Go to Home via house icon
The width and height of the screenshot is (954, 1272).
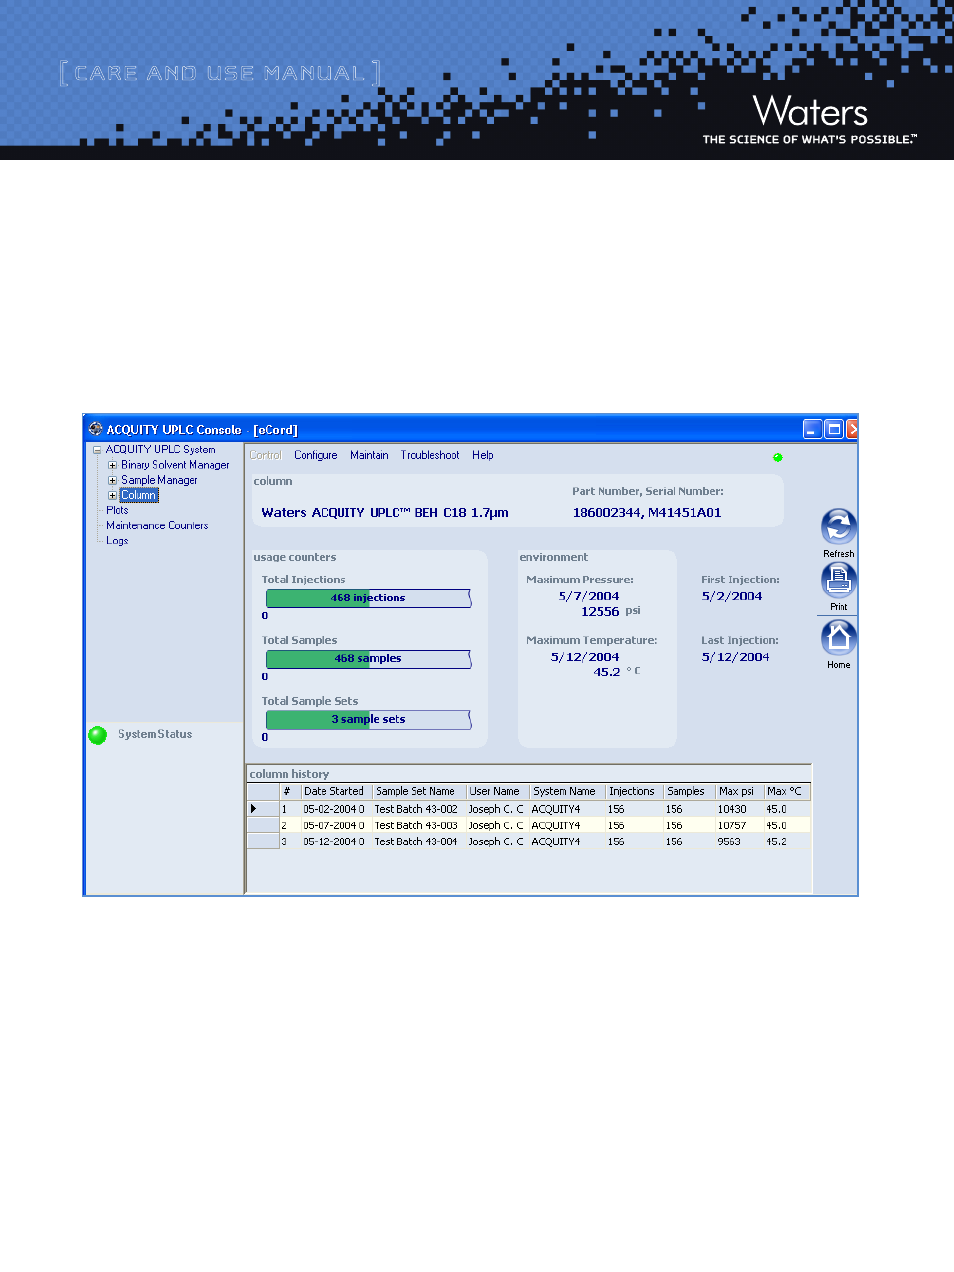pyautogui.click(x=838, y=638)
